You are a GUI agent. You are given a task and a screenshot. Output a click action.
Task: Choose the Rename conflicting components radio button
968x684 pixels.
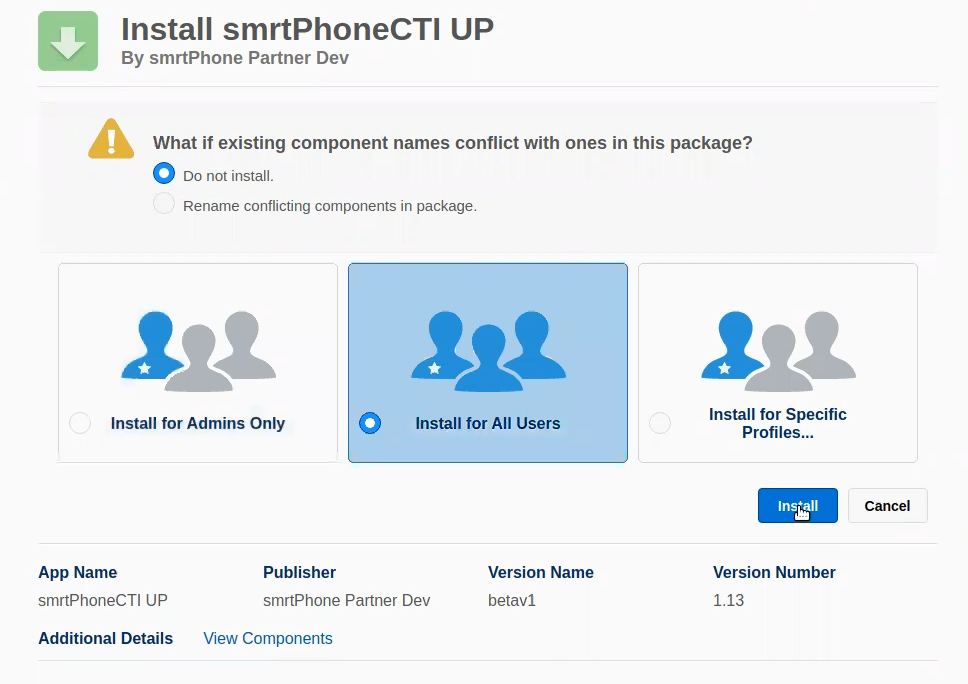point(164,205)
